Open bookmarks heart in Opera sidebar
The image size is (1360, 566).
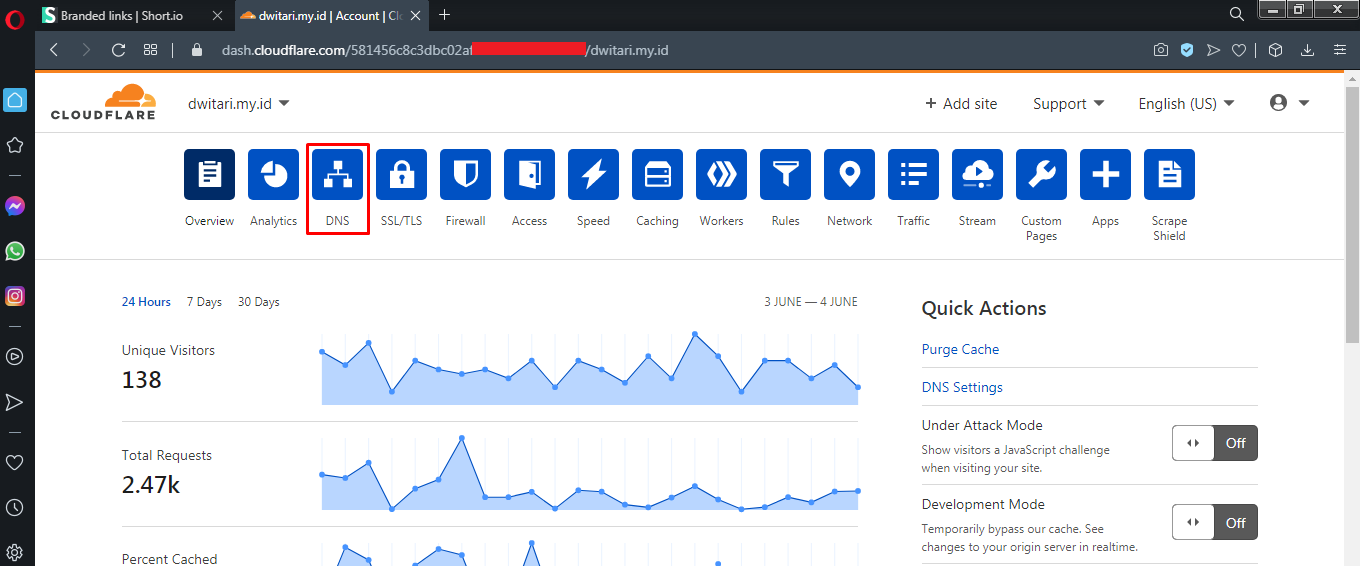15,463
